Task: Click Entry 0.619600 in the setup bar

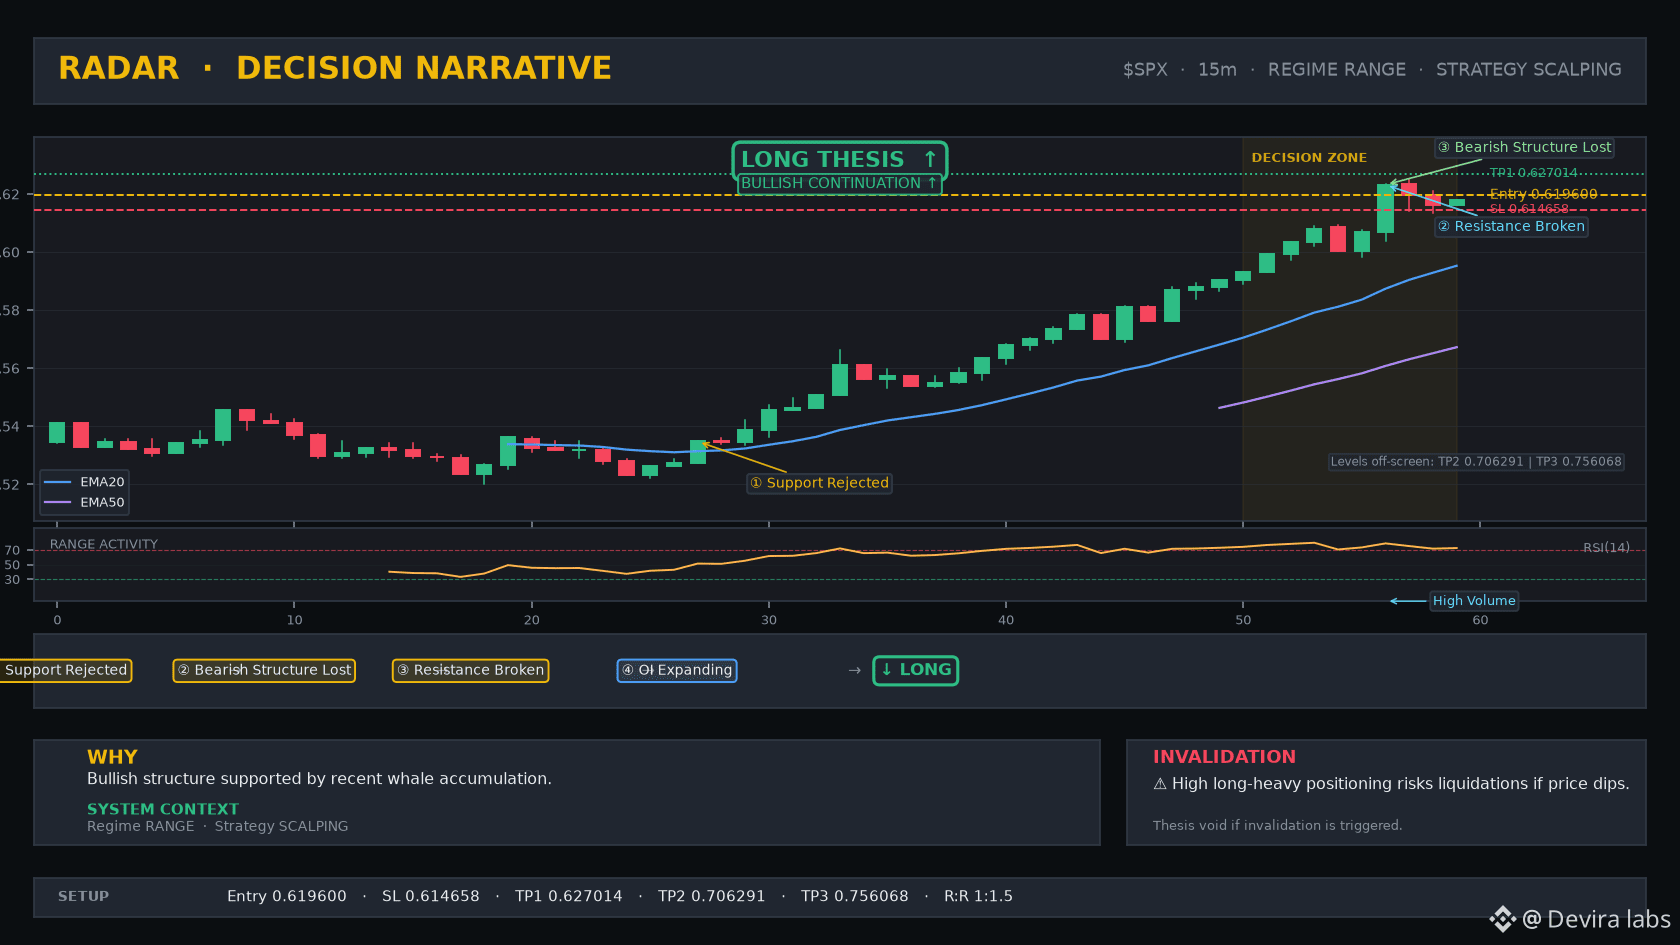Action: pos(287,896)
